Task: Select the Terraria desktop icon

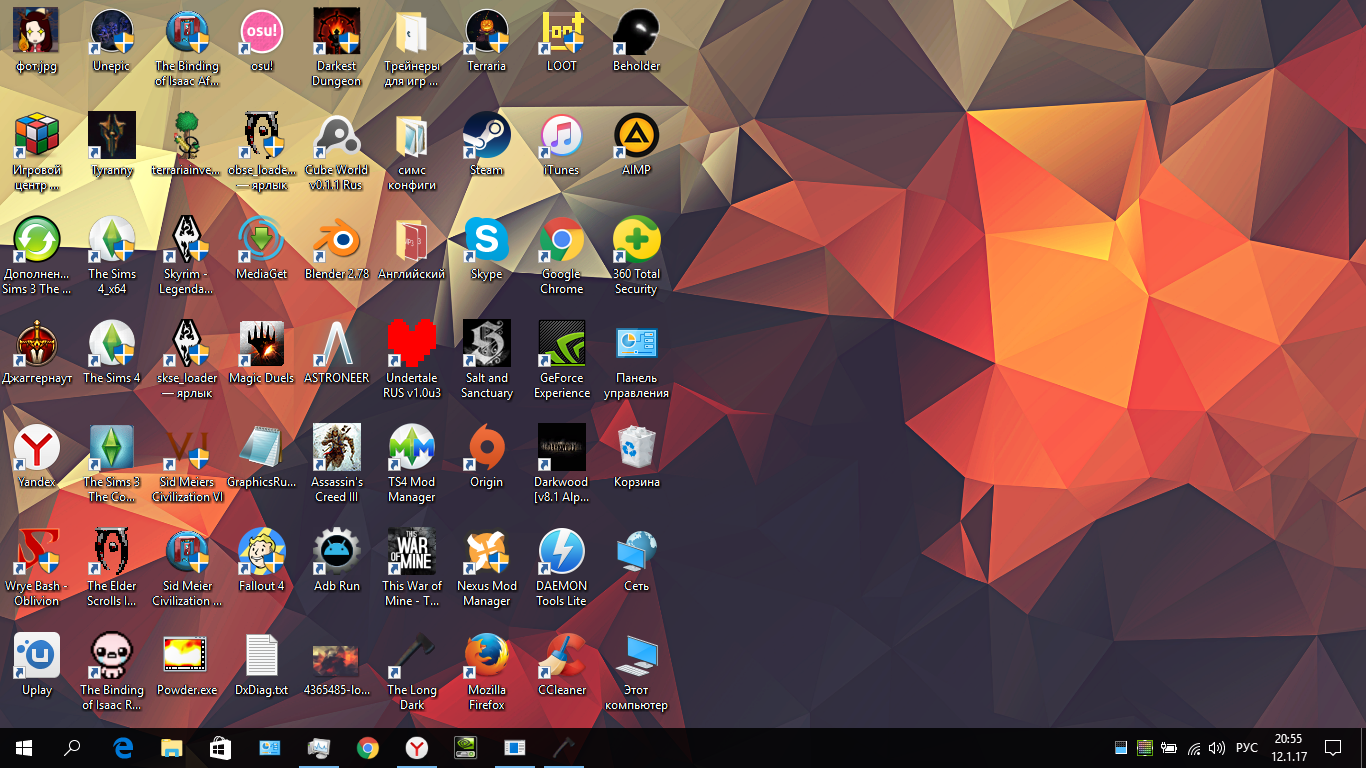Action: click(x=487, y=32)
